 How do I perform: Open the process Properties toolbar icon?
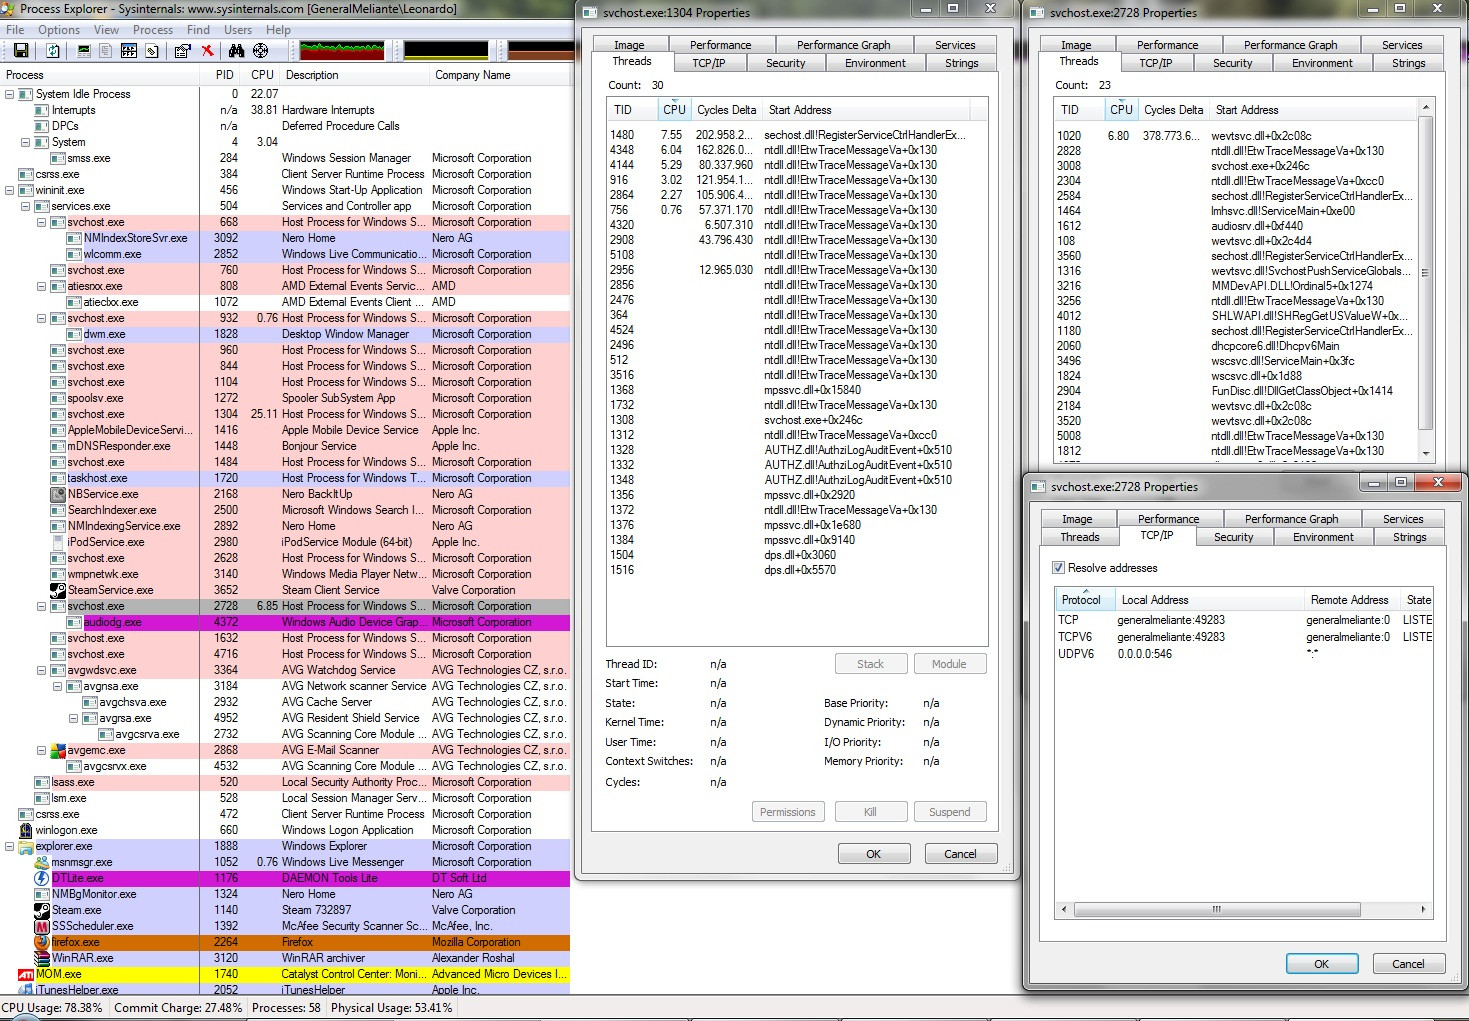[x=182, y=50]
